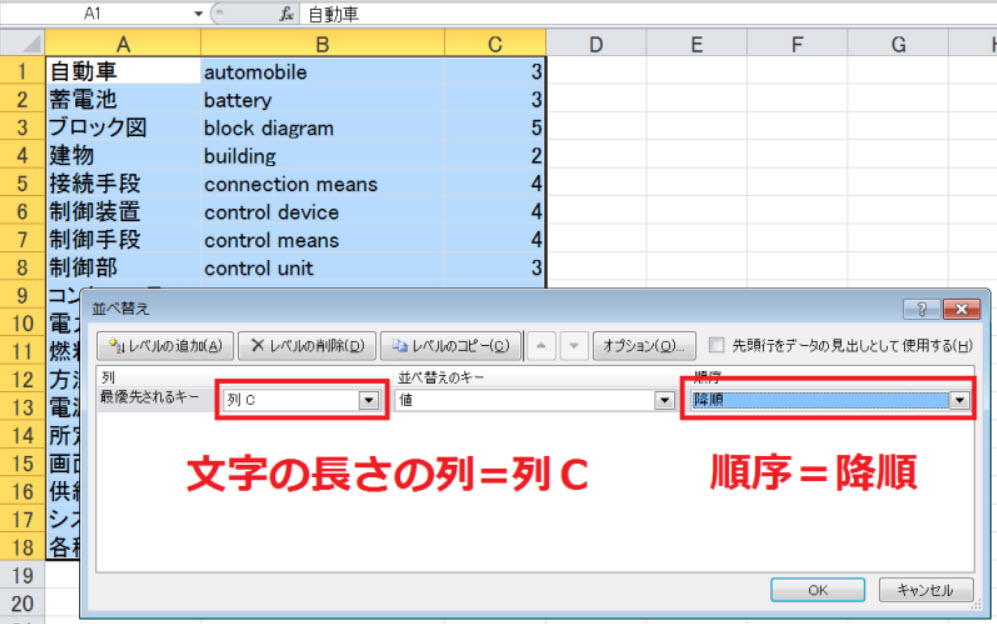Image resolution: width=997 pixels, height=624 pixels.
Task: Click the sort dialog help button
Action: click(x=920, y=309)
